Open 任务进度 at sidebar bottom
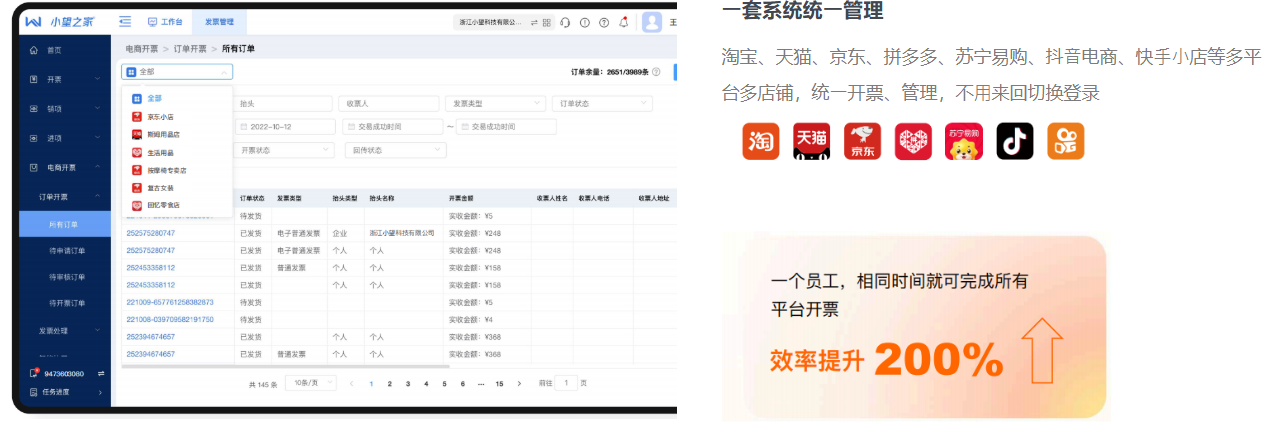 (x=65, y=392)
